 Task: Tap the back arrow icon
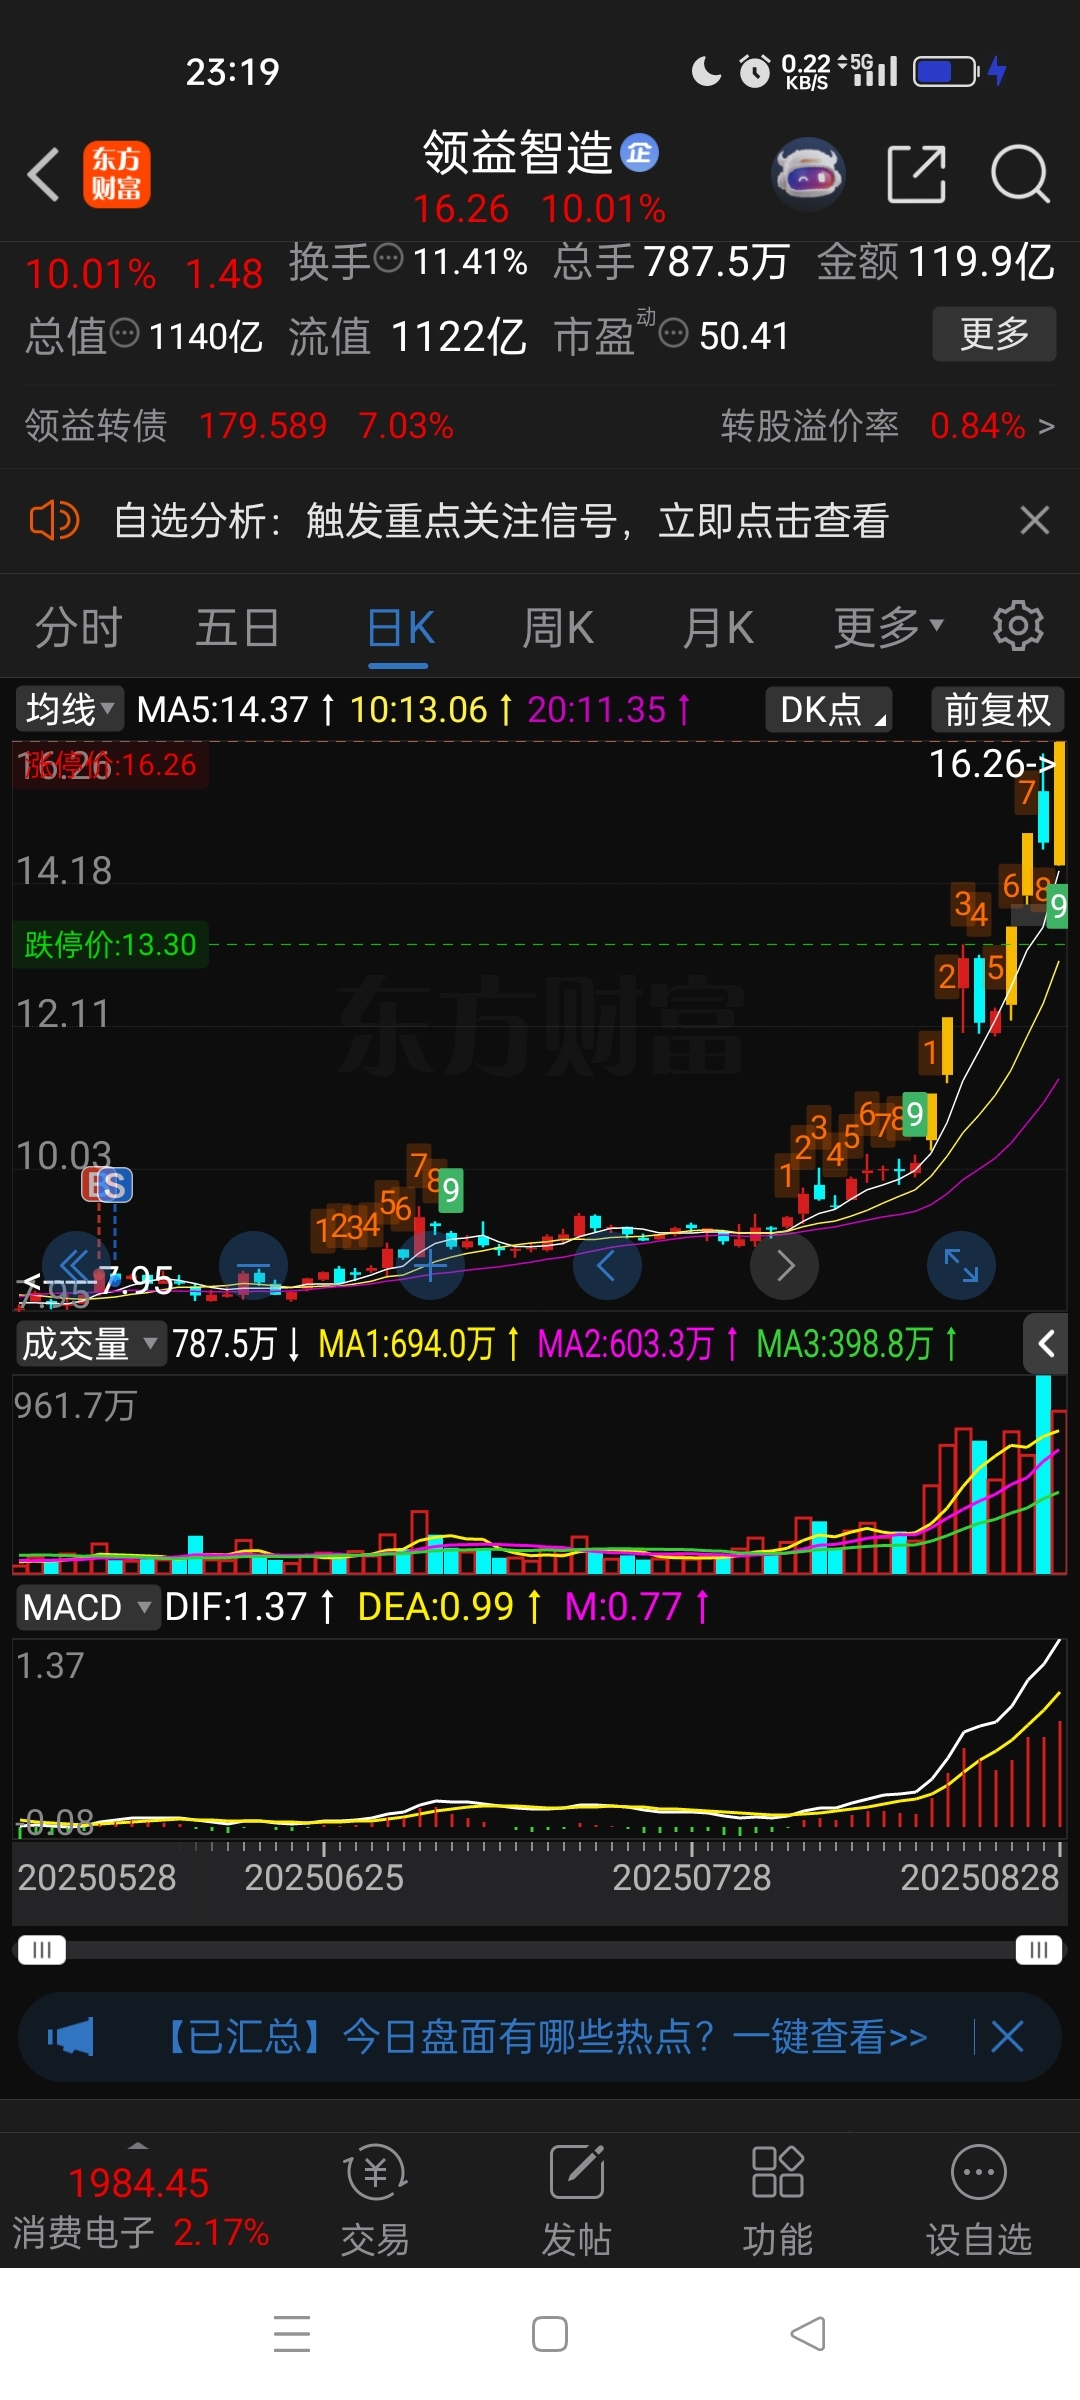pyautogui.click(x=44, y=174)
